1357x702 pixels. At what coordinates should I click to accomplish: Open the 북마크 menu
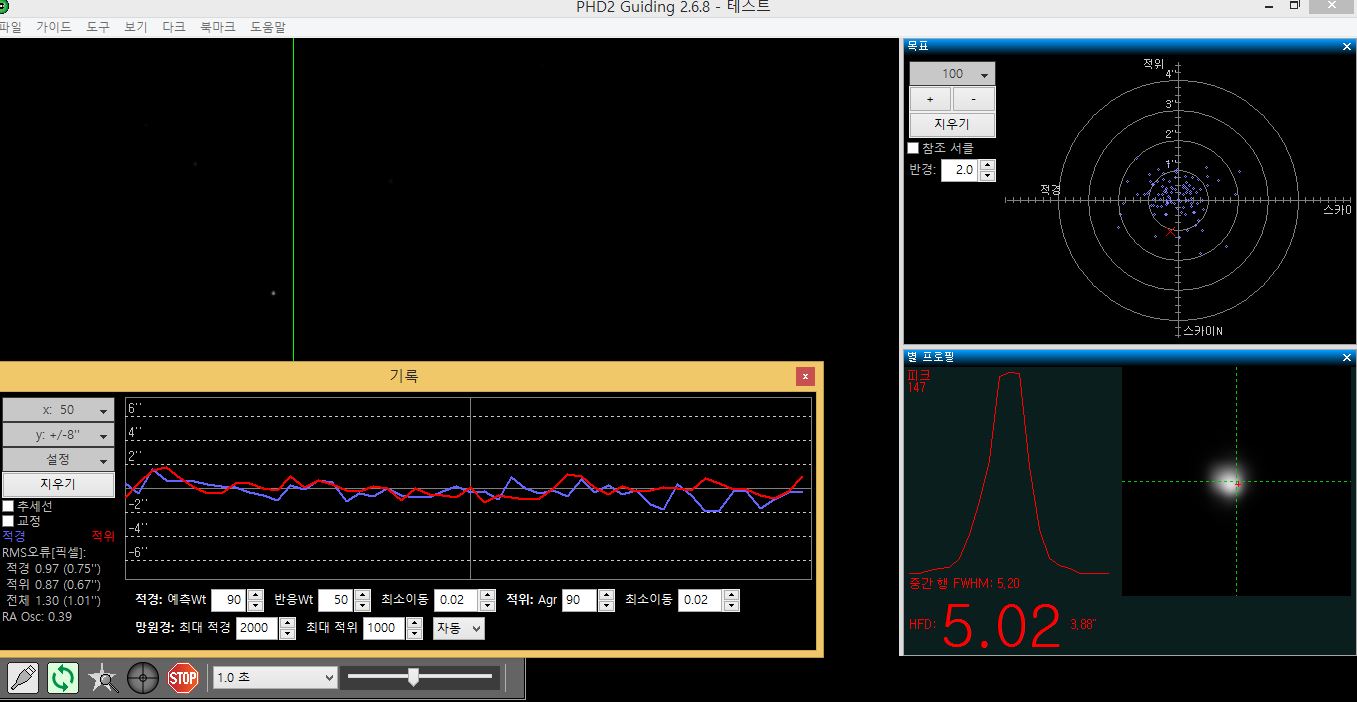pos(218,27)
